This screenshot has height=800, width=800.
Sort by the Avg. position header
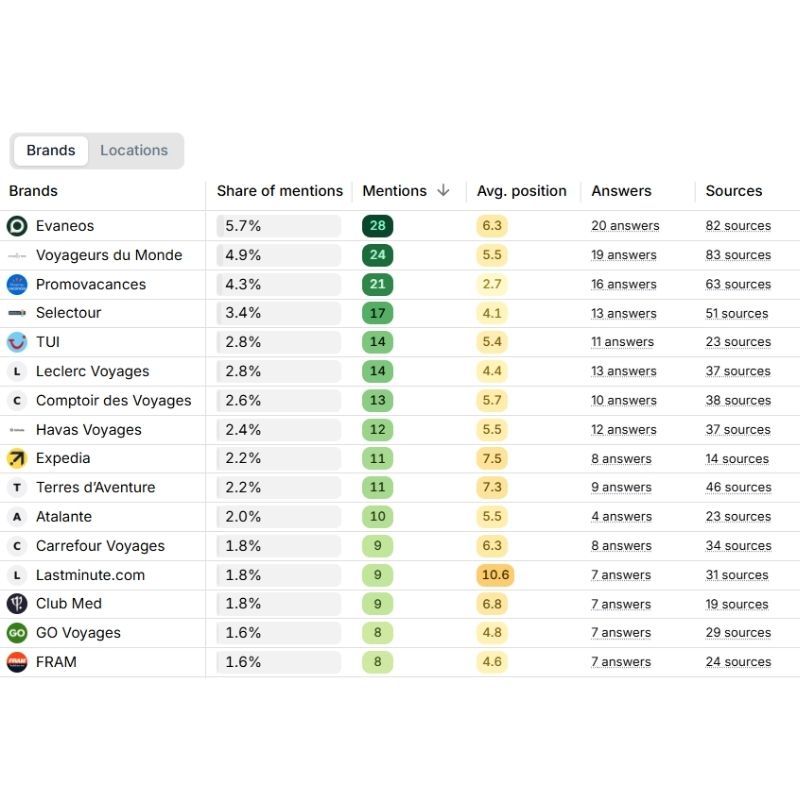[x=521, y=191]
